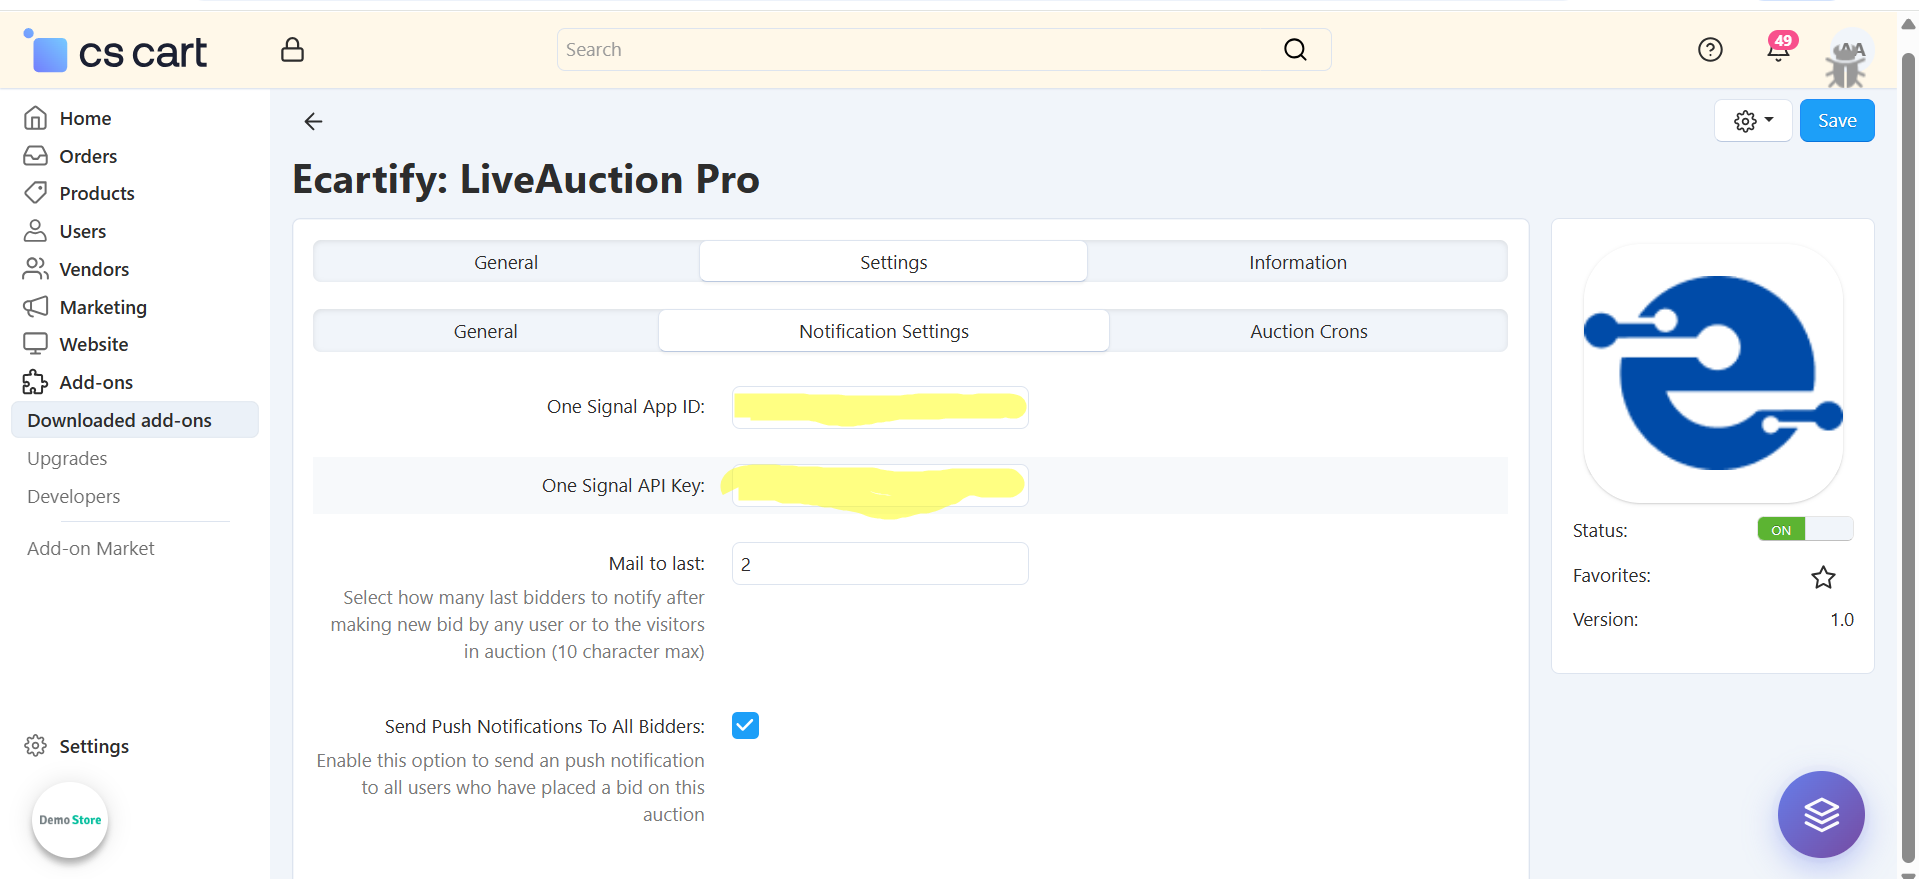Click the Mail to last input field
This screenshot has width=1919, height=879.
879,564
